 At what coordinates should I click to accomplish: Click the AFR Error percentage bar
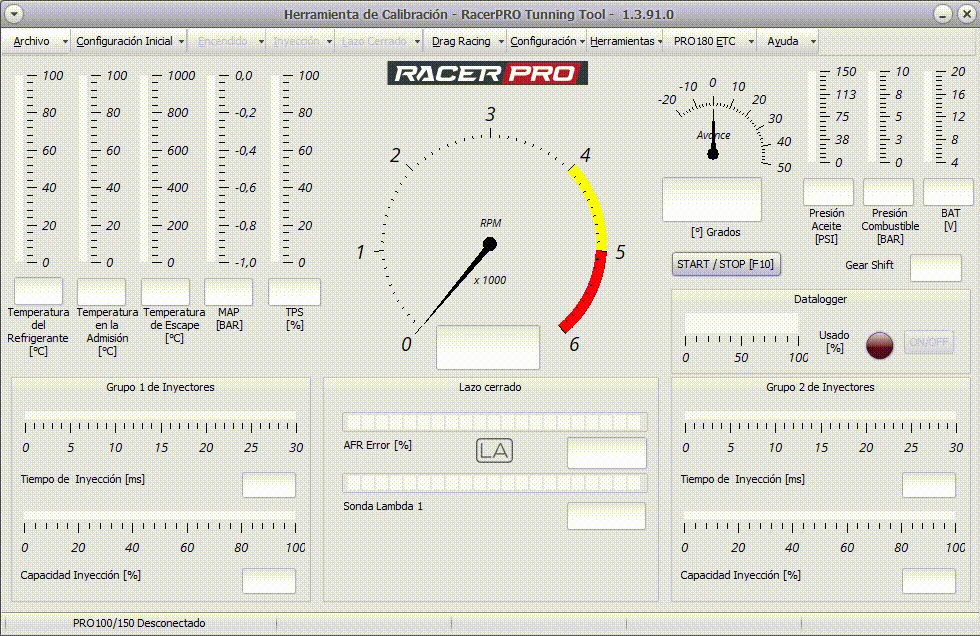pos(494,422)
